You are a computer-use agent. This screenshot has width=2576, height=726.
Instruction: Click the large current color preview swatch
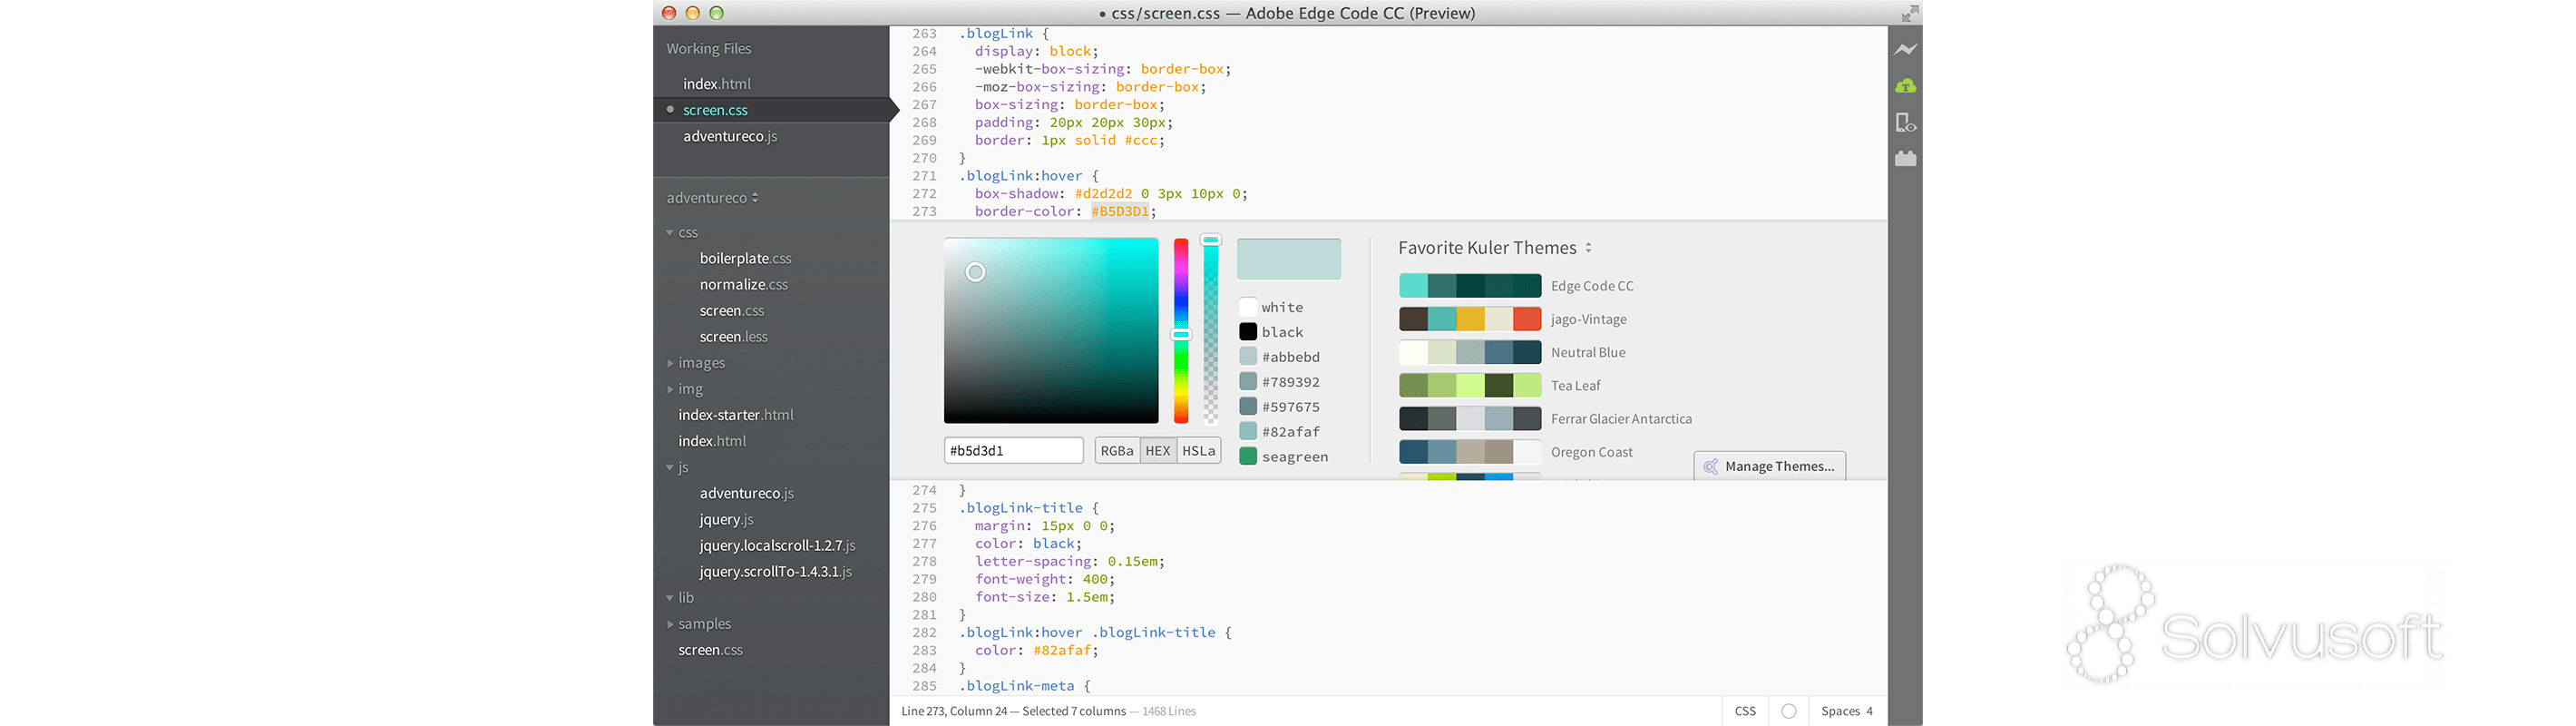pyautogui.click(x=1289, y=259)
